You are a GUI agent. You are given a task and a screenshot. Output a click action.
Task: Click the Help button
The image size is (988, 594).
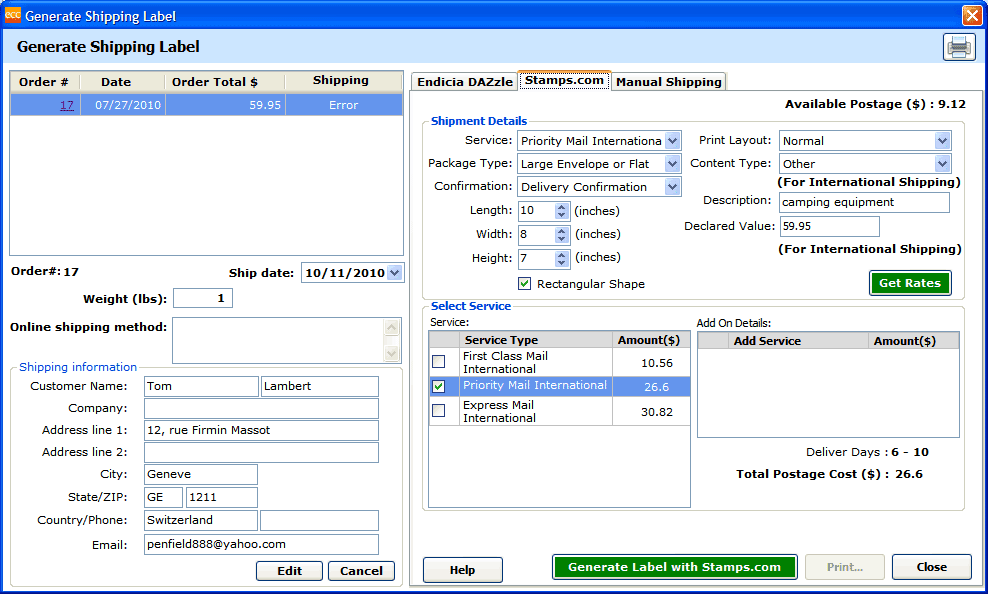point(462,569)
